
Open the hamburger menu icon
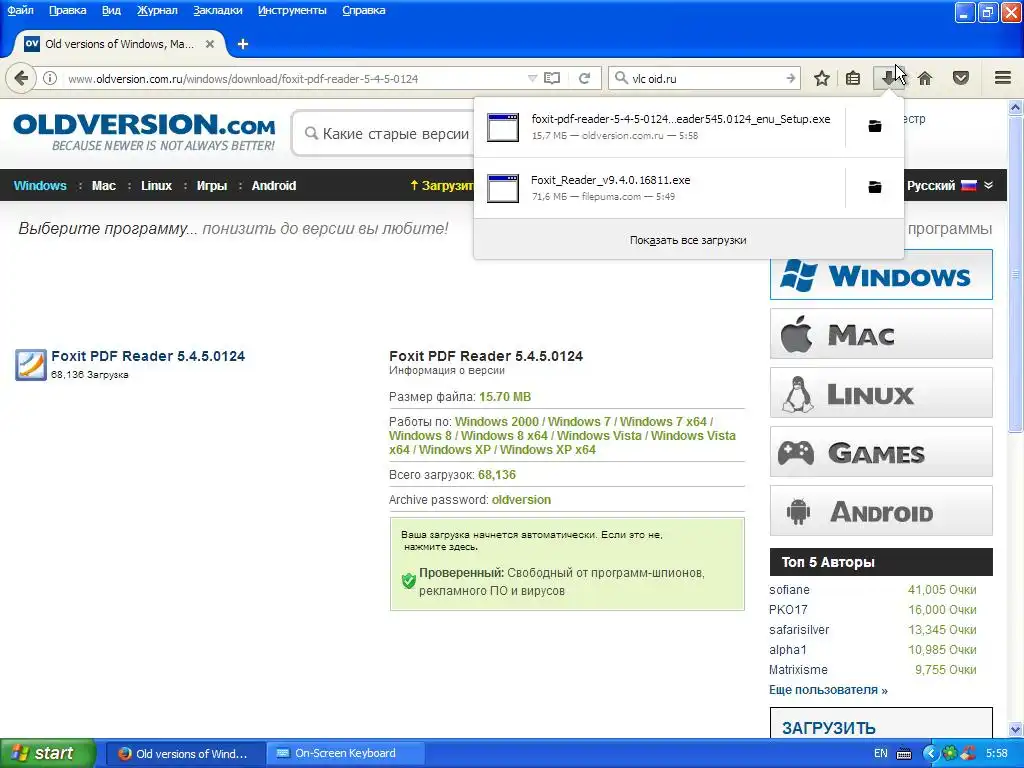pos(1003,78)
